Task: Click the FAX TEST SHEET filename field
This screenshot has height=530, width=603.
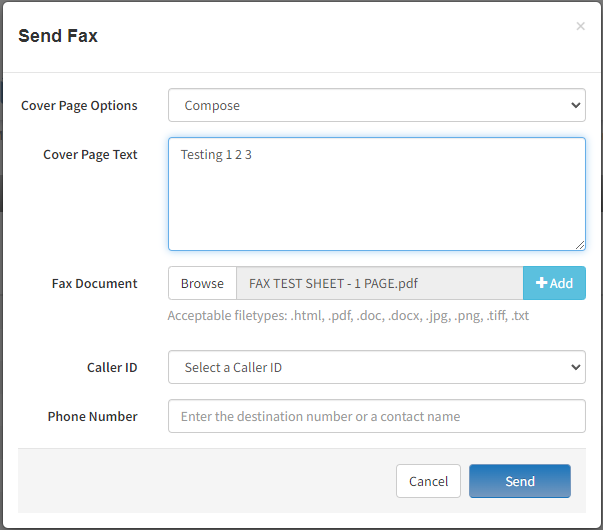Action: point(380,283)
